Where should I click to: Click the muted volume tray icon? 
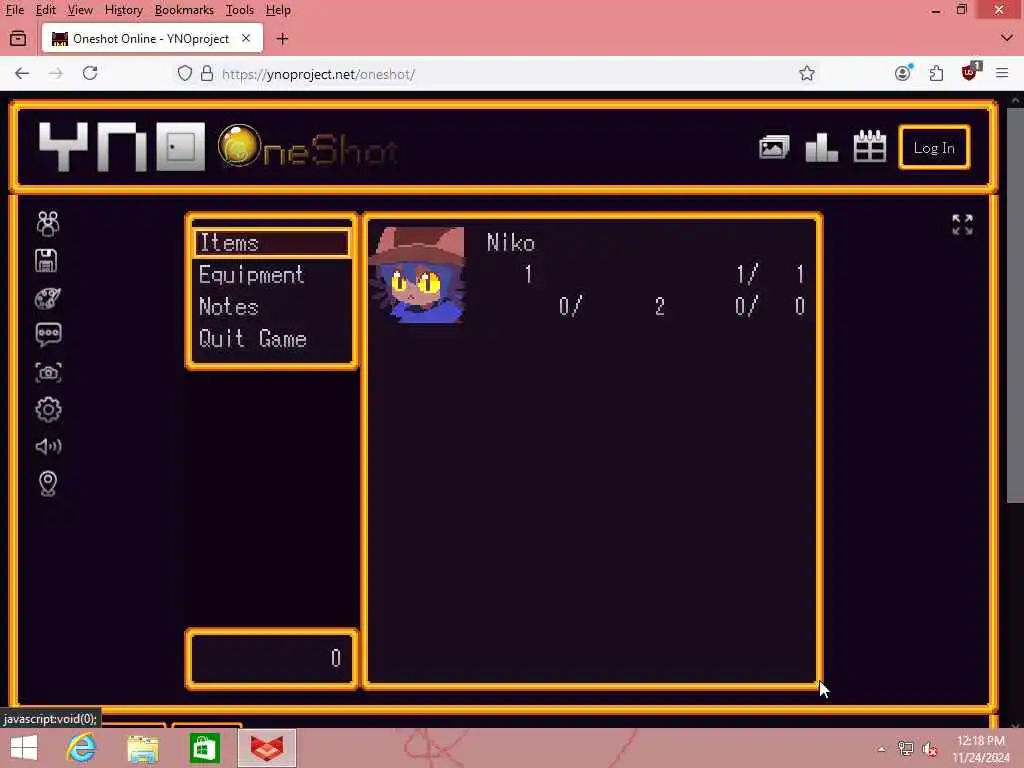click(930, 749)
